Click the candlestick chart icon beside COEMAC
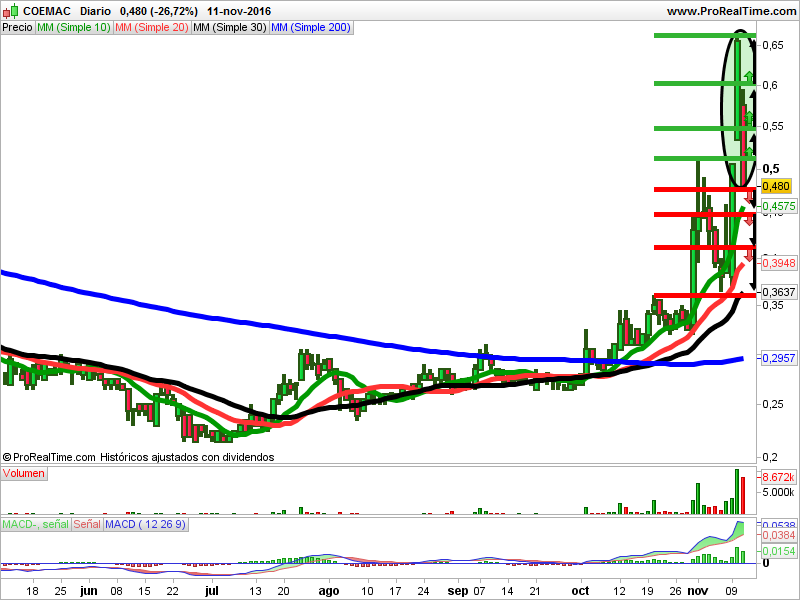The width and height of the screenshot is (800, 600). [x=9, y=9]
